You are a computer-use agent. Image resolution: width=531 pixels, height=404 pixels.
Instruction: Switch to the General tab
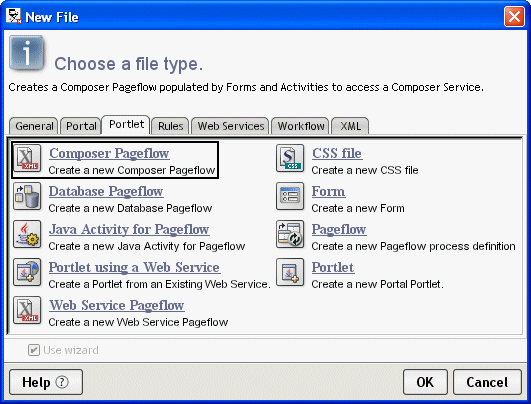(x=34, y=126)
